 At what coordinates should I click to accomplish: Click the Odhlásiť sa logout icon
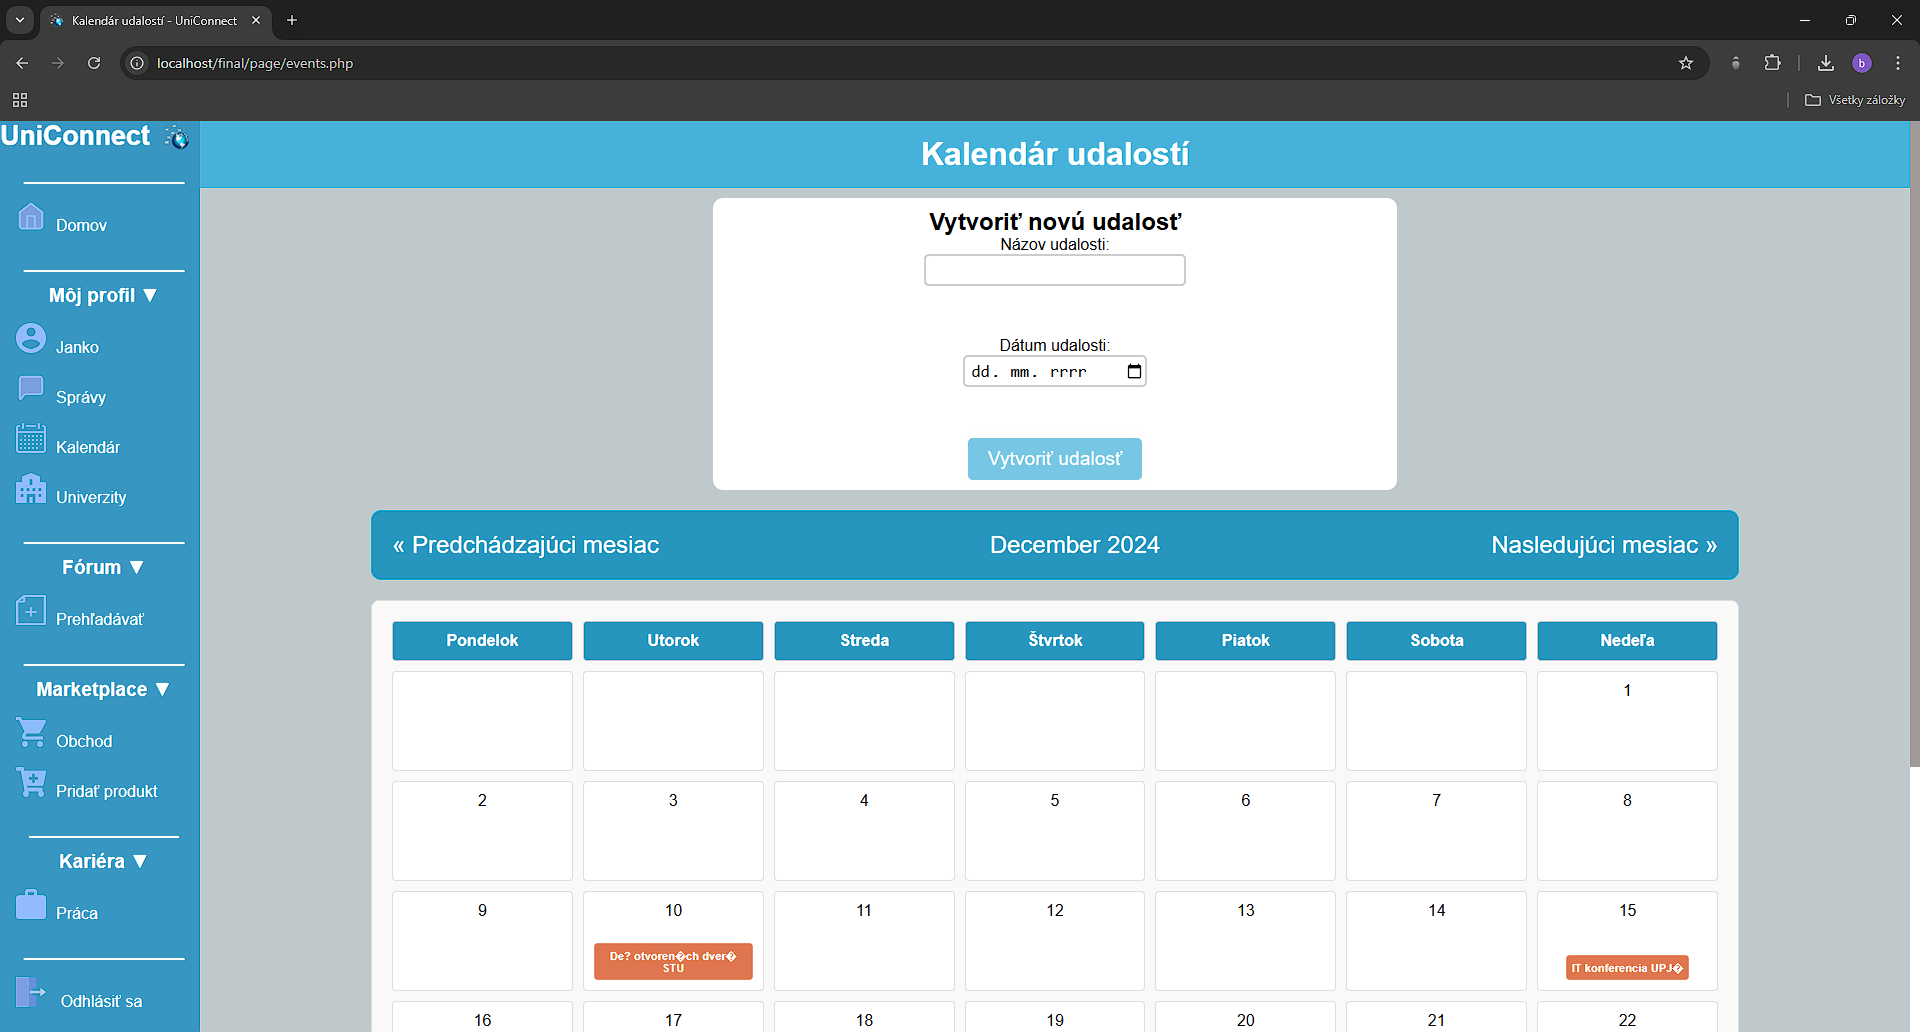pos(31,992)
